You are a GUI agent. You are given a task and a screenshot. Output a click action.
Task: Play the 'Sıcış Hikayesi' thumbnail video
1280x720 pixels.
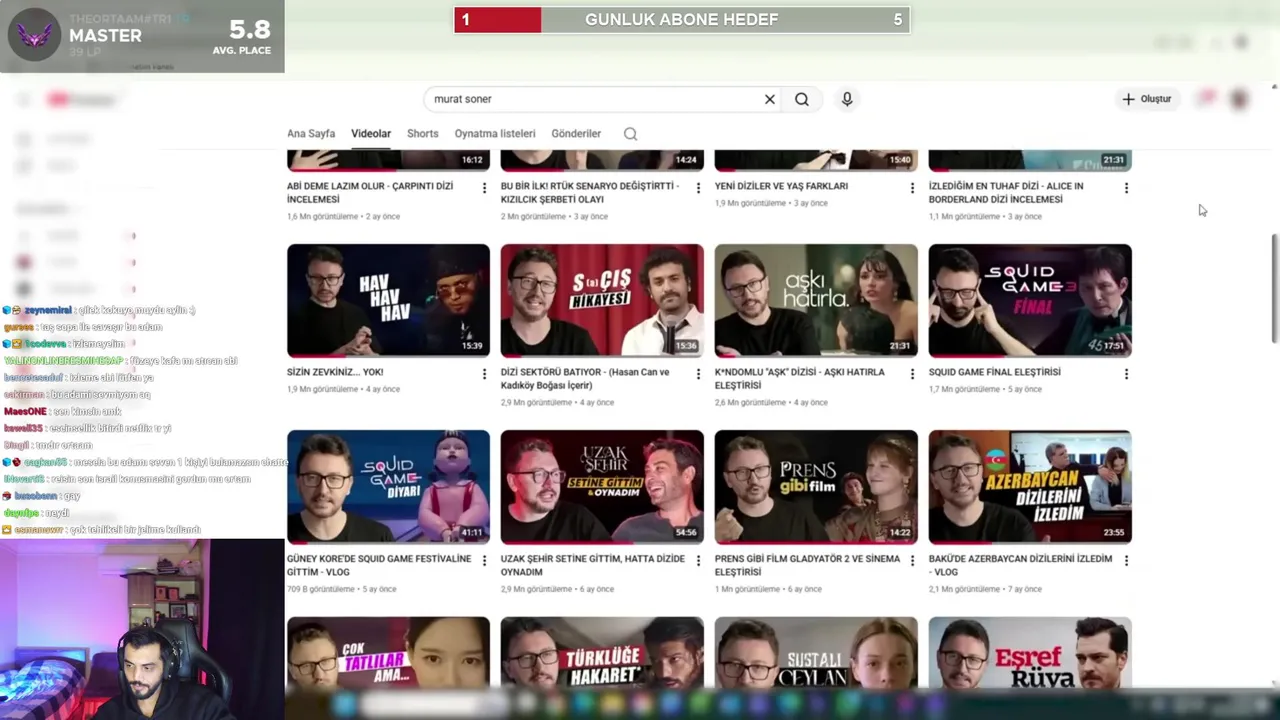pyautogui.click(x=602, y=300)
